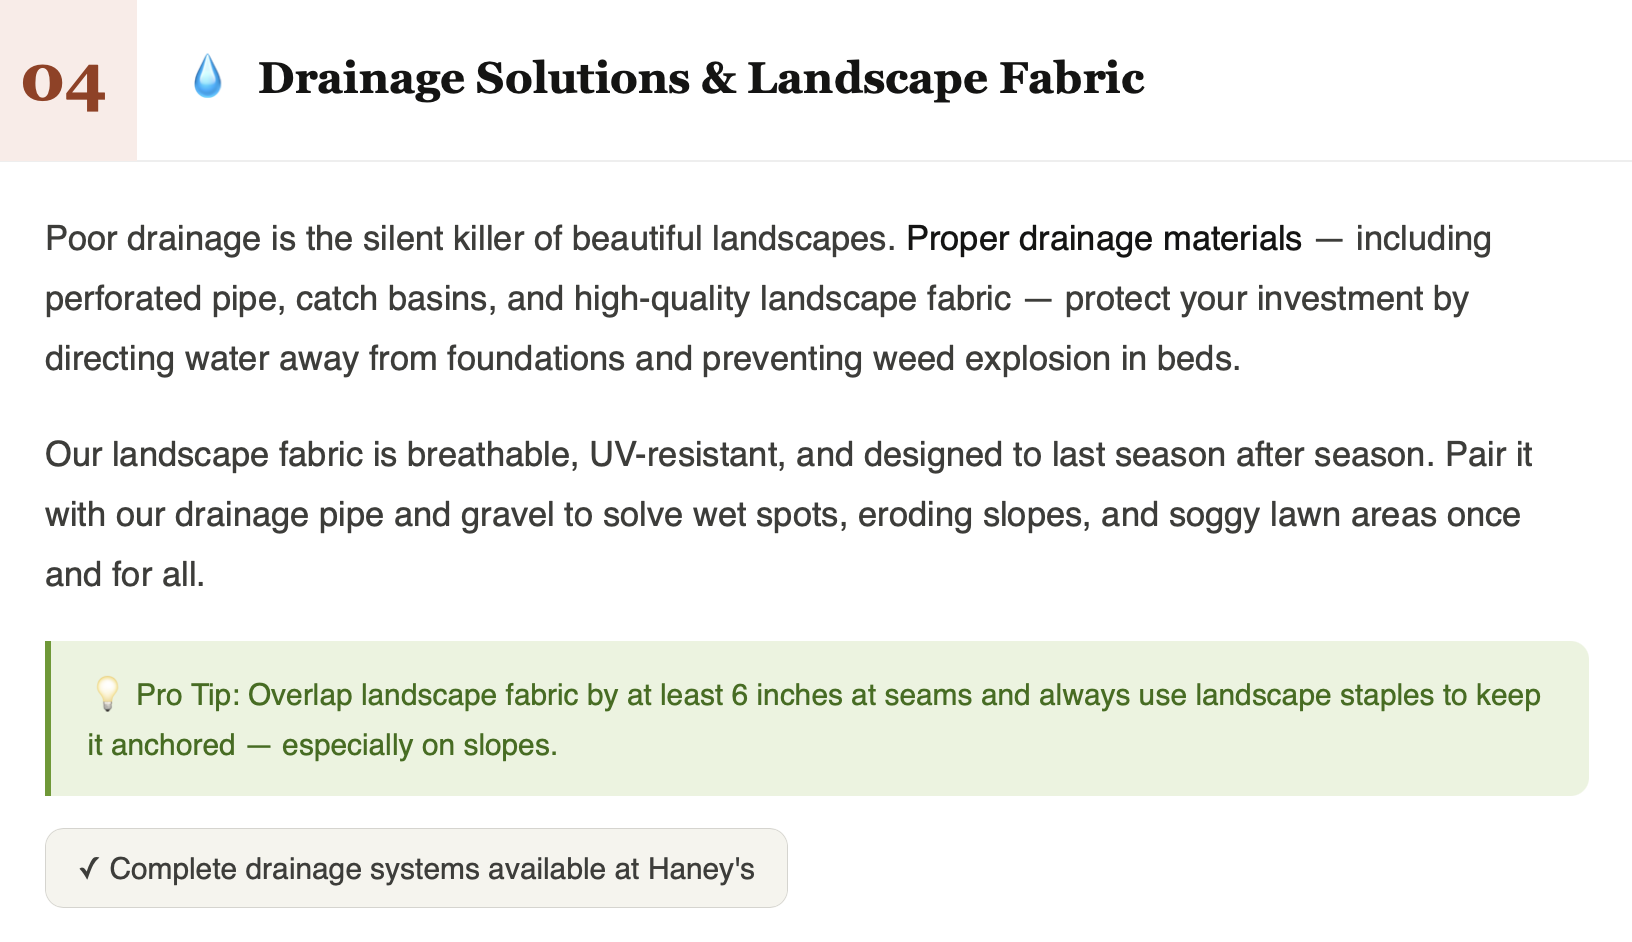The width and height of the screenshot is (1632, 942).
Task: Click the water droplet icon beside the heading
Action: coord(207,77)
